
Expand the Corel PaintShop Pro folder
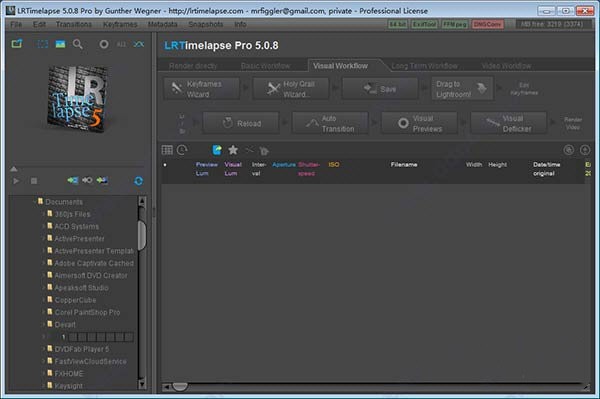point(44,312)
